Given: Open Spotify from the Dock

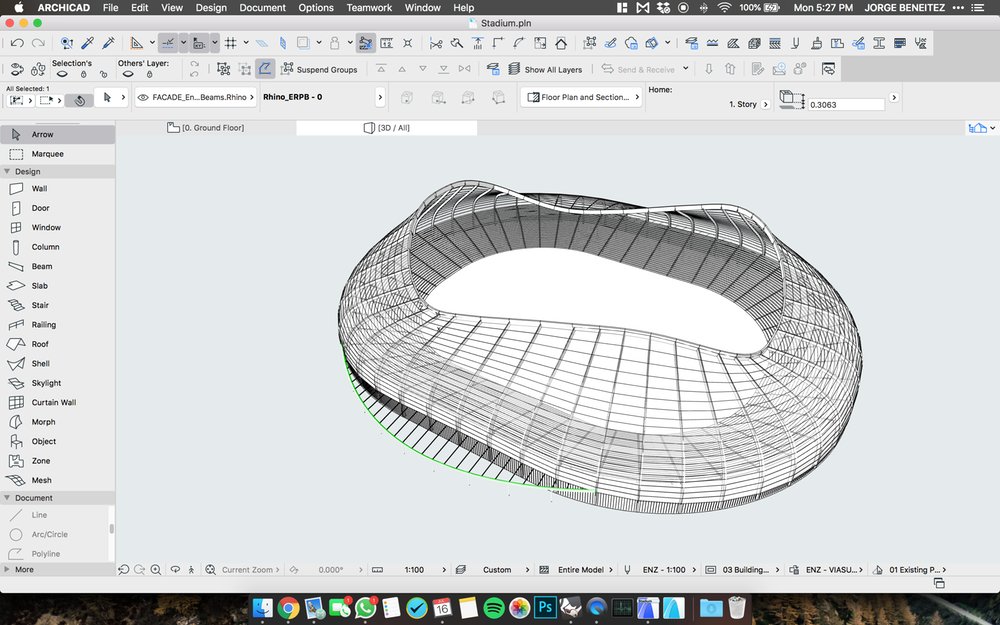Looking at the screenshot, I should (x=494, y=608).
